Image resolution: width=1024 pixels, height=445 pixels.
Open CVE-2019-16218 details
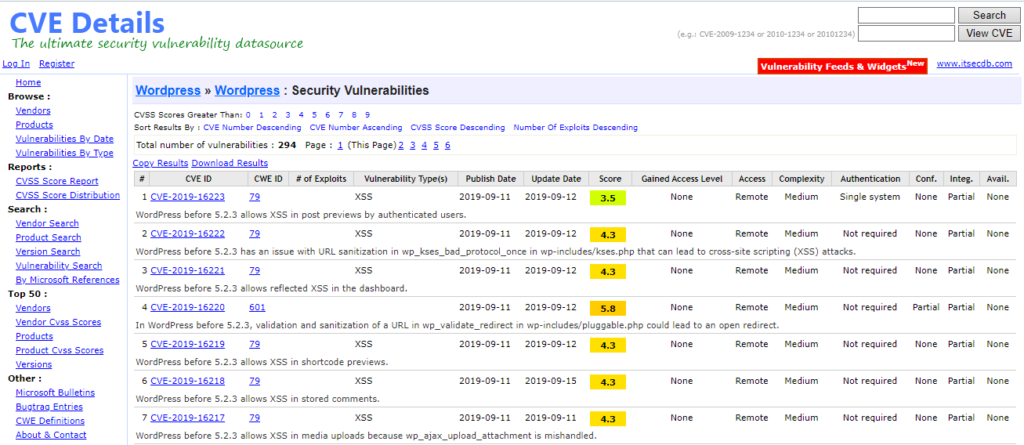(187, 380)
